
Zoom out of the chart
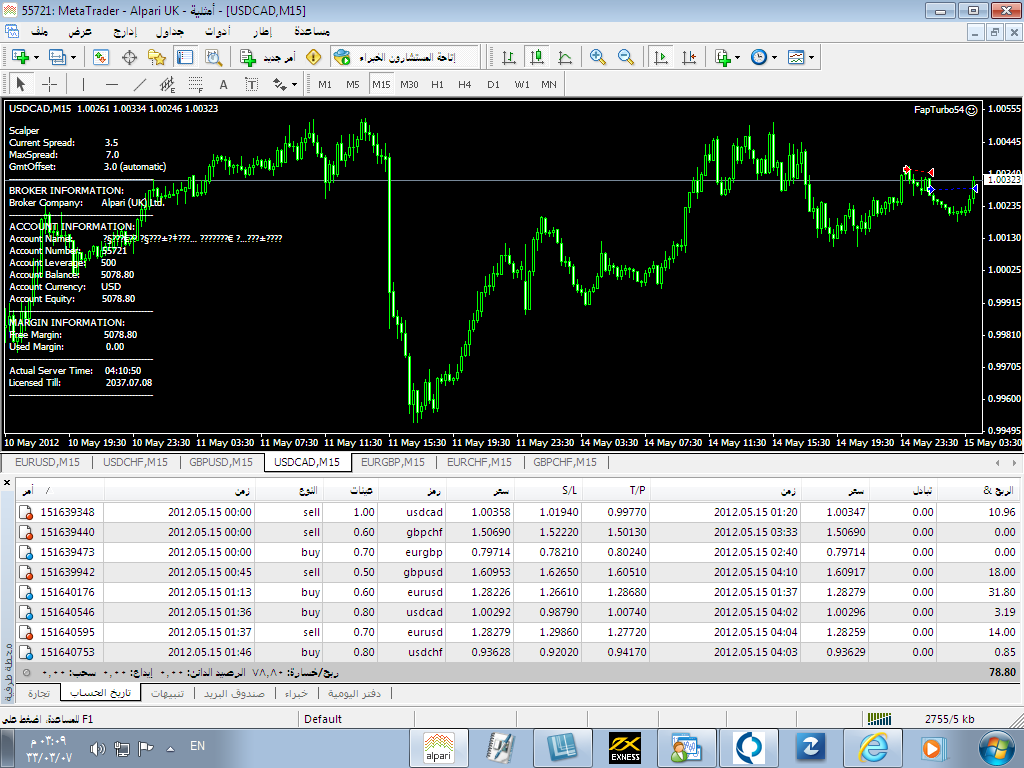626,57
